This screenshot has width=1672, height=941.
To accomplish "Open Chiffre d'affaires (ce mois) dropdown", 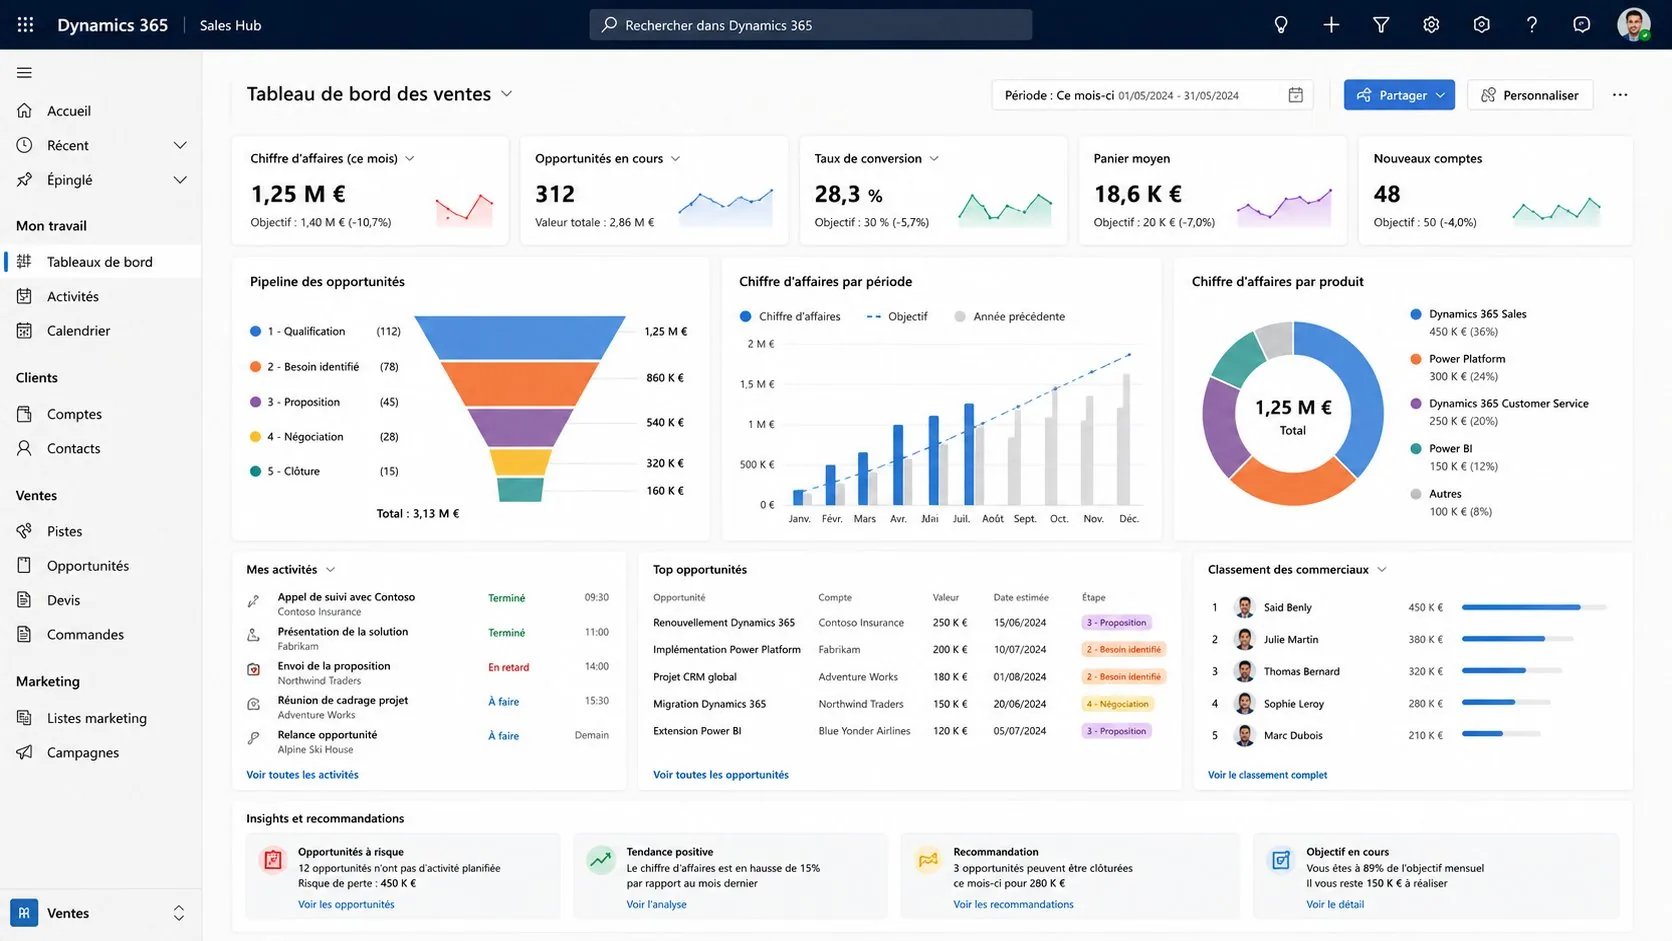I will coord(409,159).
